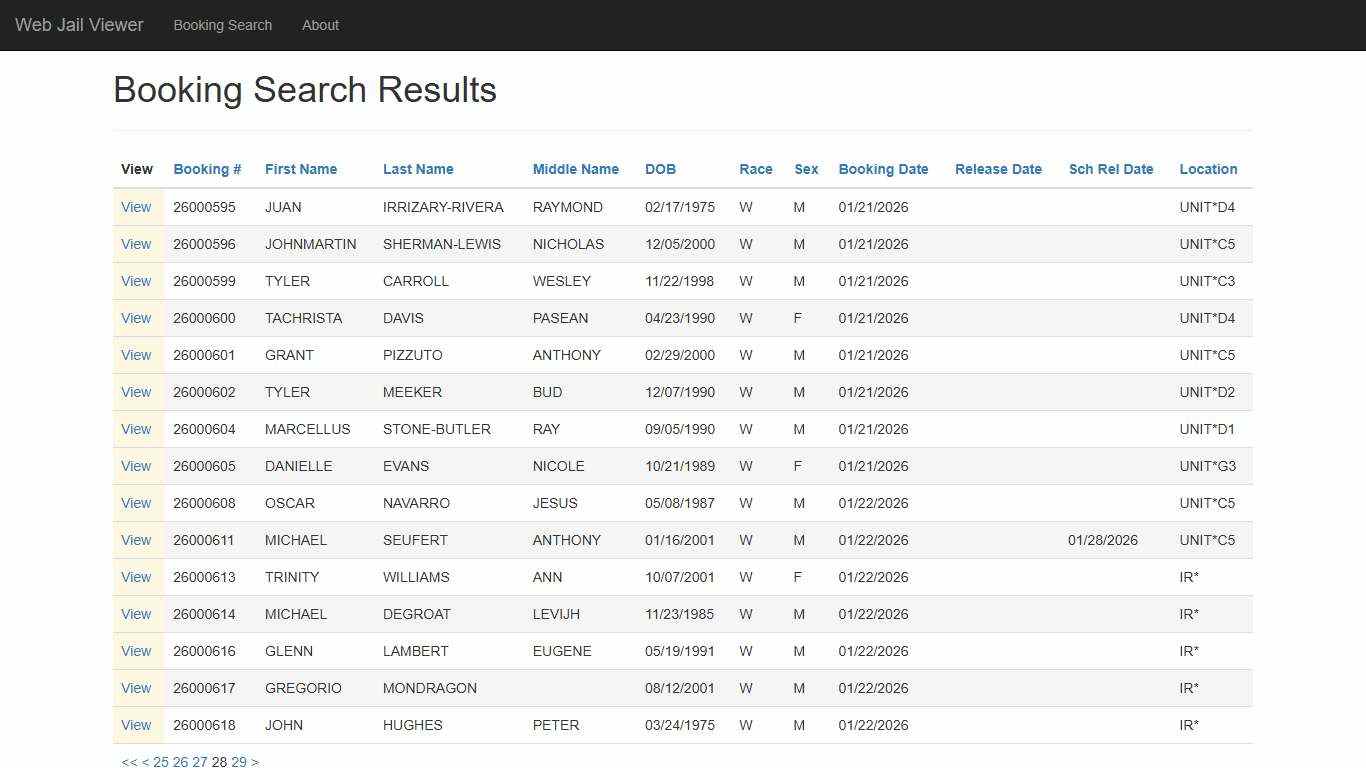This screenshot has height=768, width=1366.
Task: Go to the Booking Search menu item
Action: click(x=222, y=25)
